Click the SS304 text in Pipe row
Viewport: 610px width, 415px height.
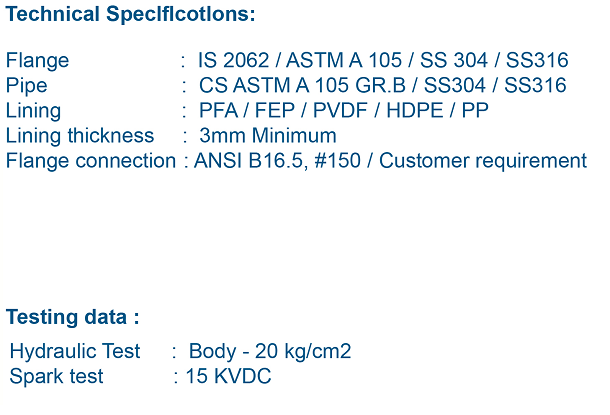pyautogui.click(x=454, y=85)
